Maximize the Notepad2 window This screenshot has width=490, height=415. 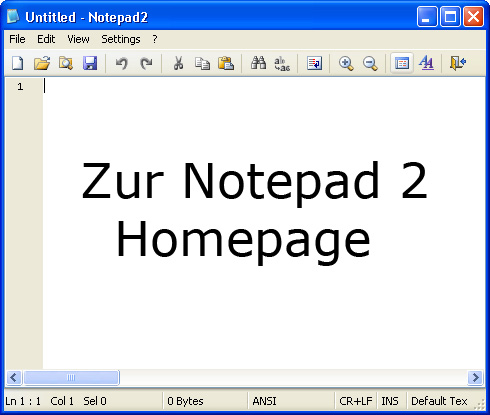click(450, 16)
